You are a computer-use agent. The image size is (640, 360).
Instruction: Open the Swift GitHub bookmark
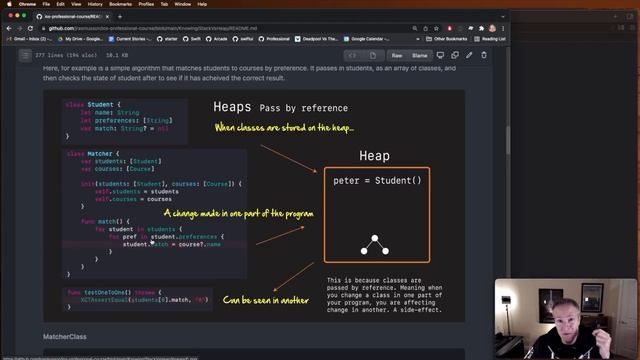(192, 39)
